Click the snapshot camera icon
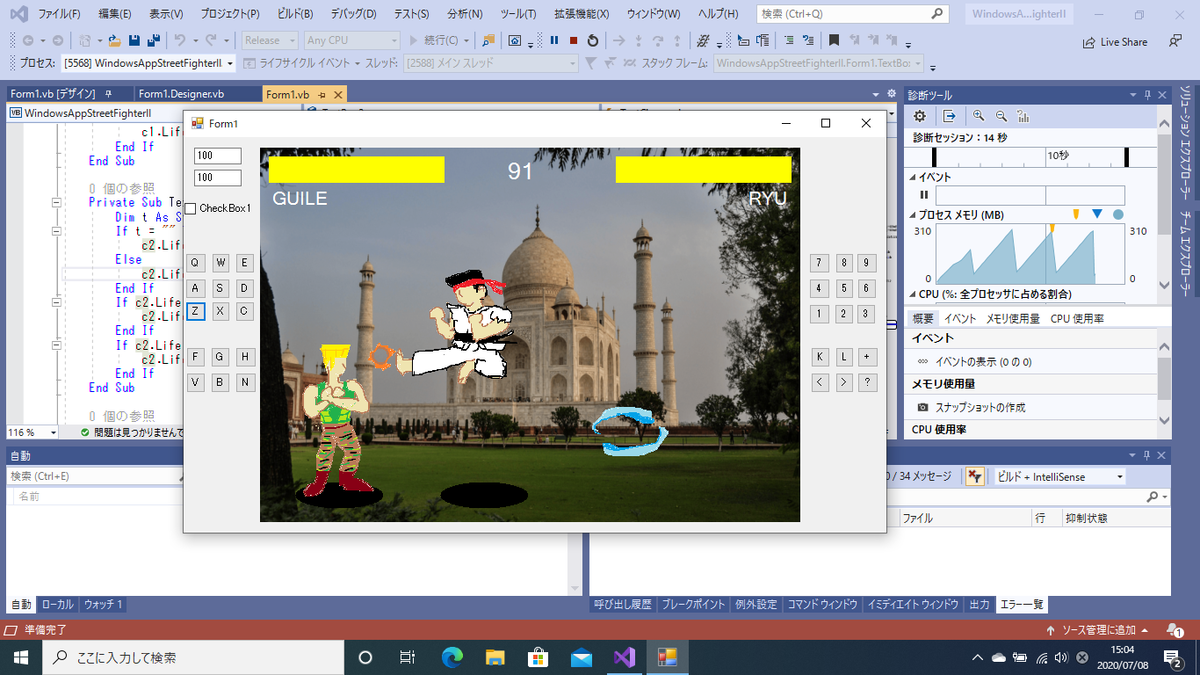1200x675 pixels. coord(922,408)
